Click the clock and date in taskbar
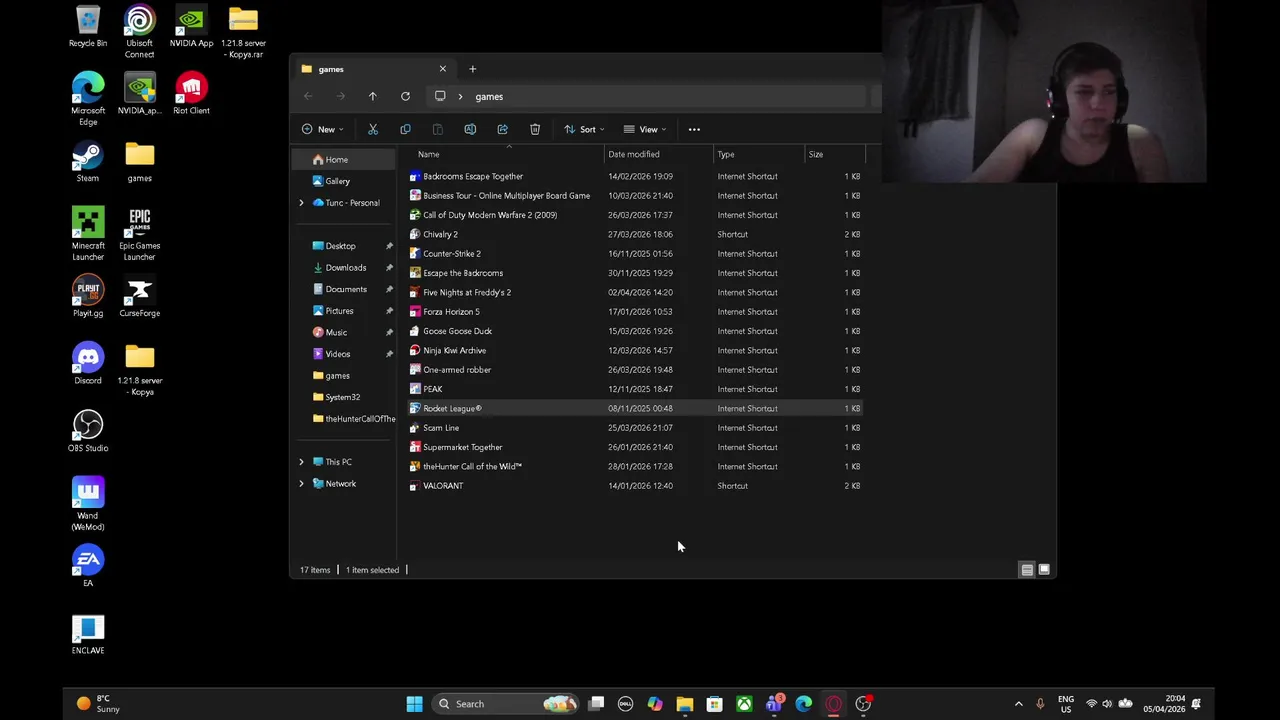 tap(1166, 704)
